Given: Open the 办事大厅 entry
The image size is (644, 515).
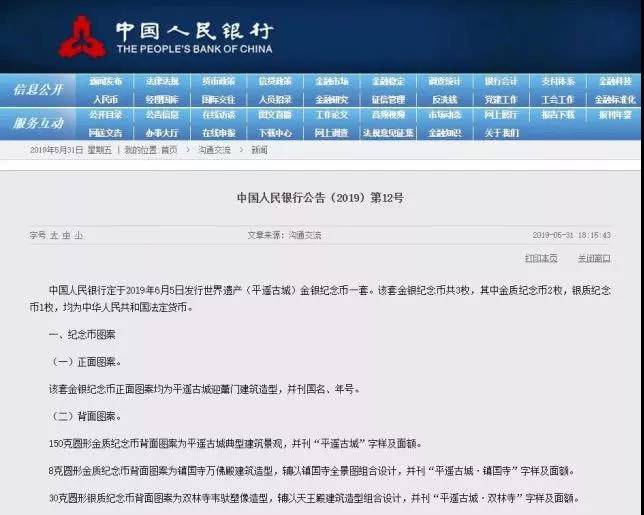Looking at the screenshot, I should pyautogui.click(x=162, y=133).
